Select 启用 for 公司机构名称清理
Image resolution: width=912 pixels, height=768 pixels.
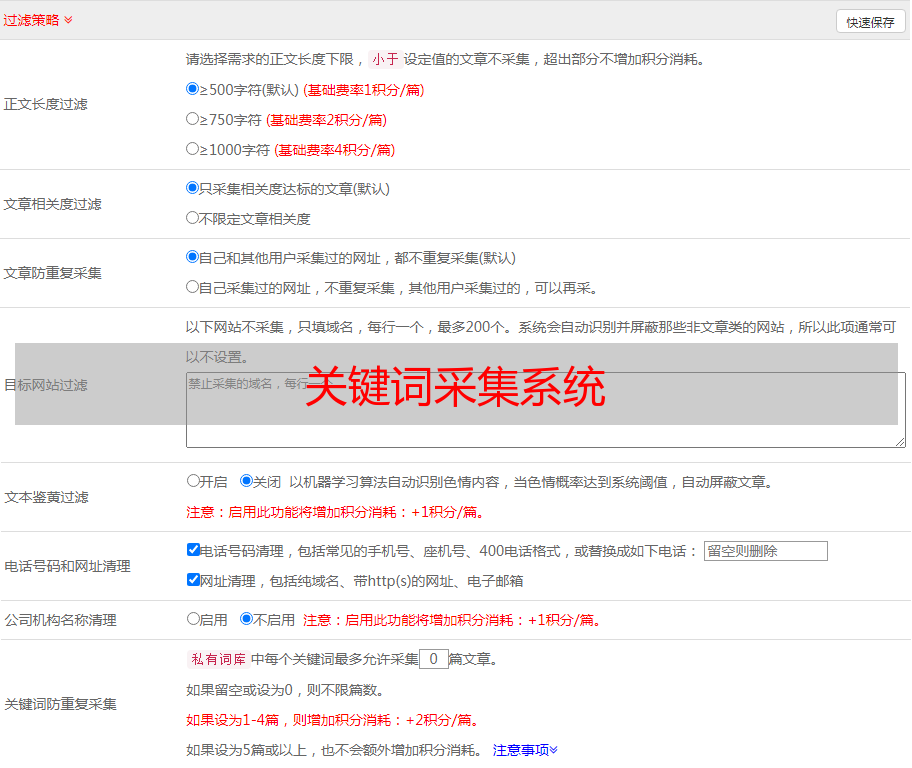point(193,619)
